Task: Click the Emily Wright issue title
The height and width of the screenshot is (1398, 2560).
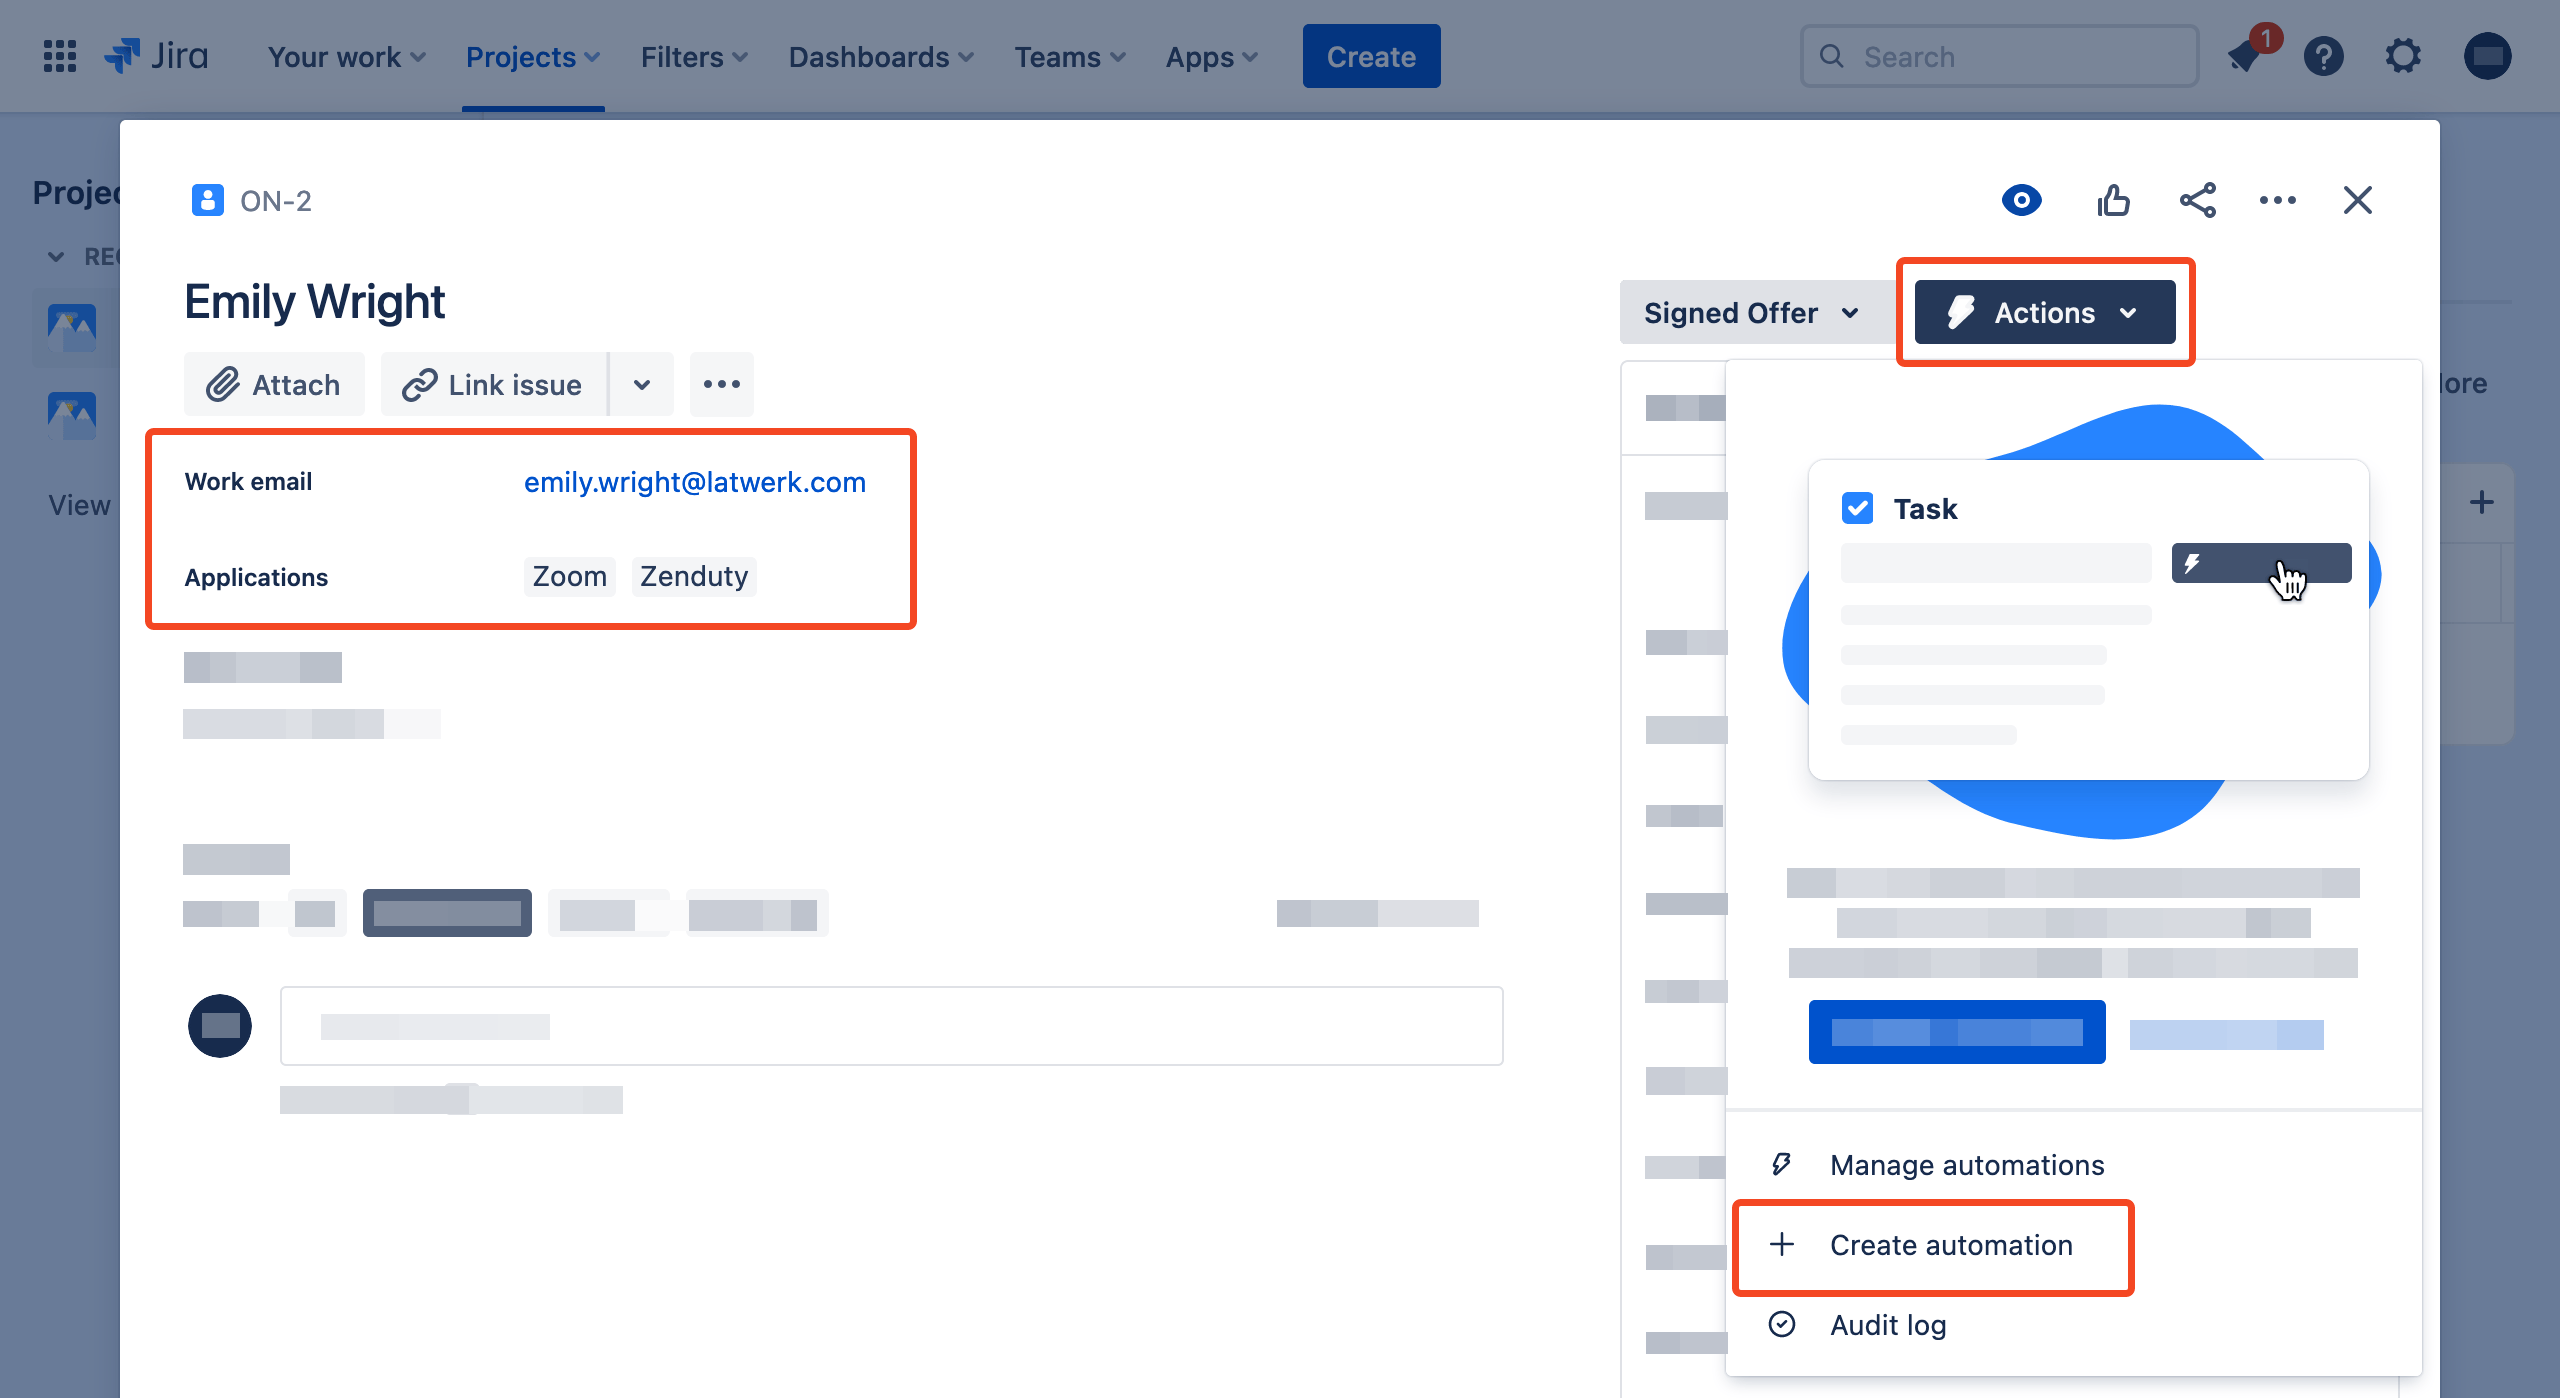Action: click(x=315, y=302)
